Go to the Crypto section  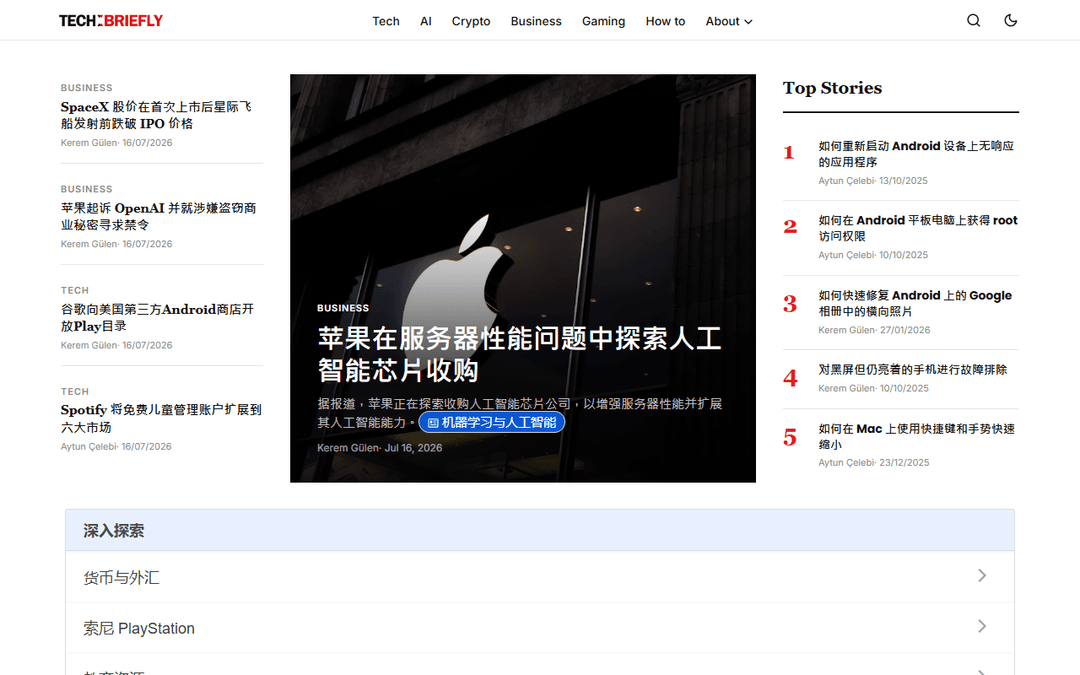471,21
